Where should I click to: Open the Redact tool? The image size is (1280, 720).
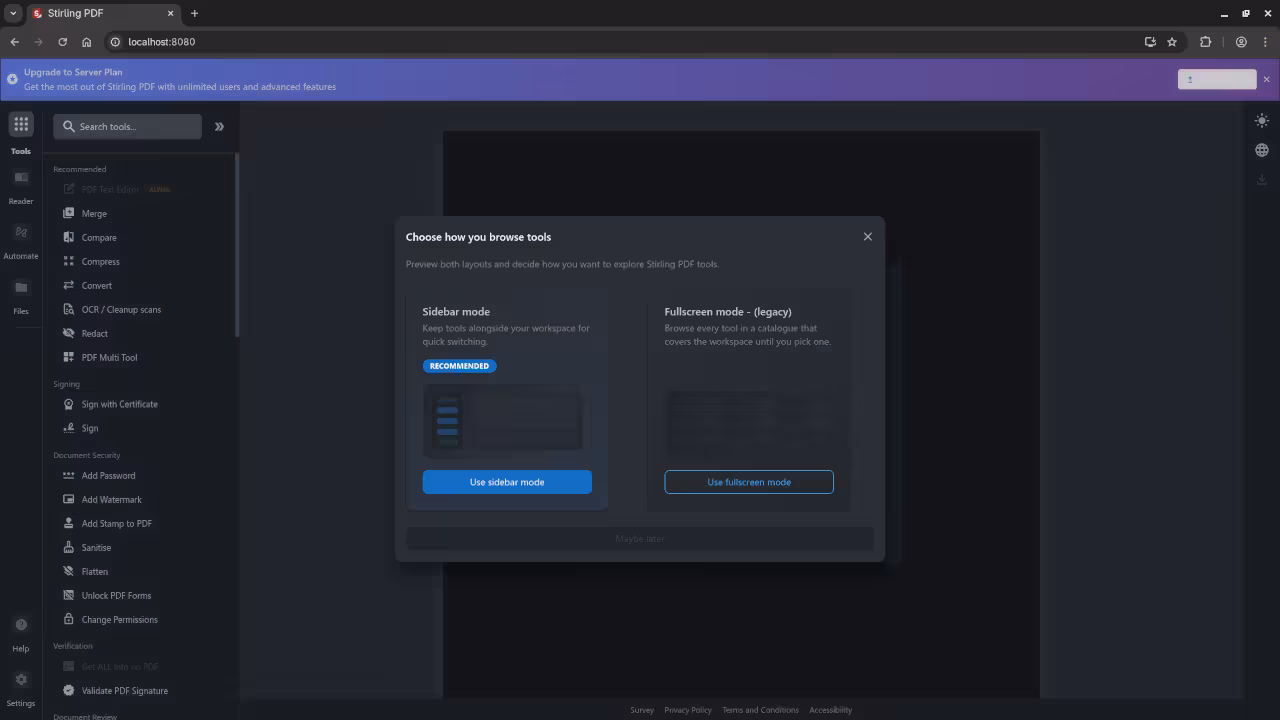pos(94,334)
